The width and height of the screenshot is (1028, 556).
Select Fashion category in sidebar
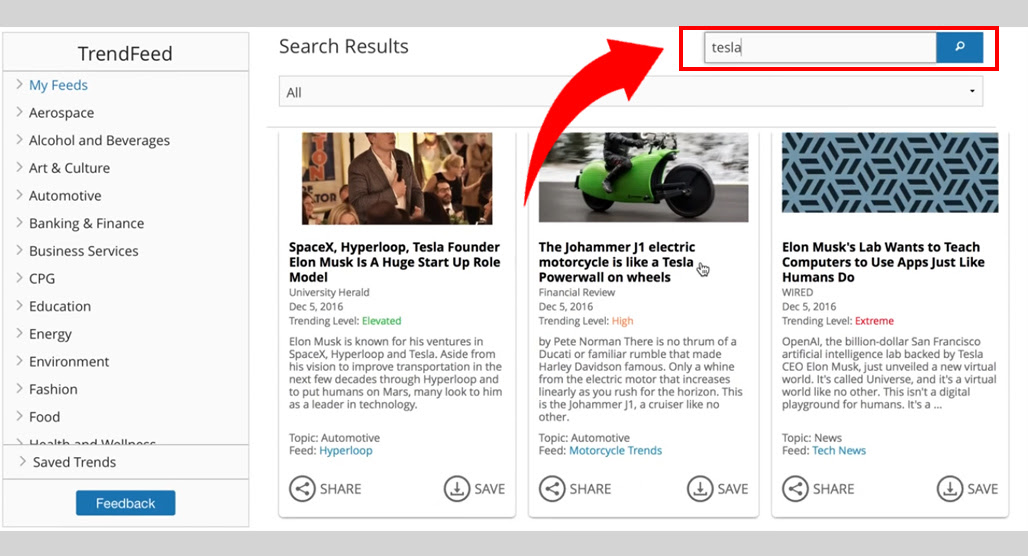click(x=53, y=389)
